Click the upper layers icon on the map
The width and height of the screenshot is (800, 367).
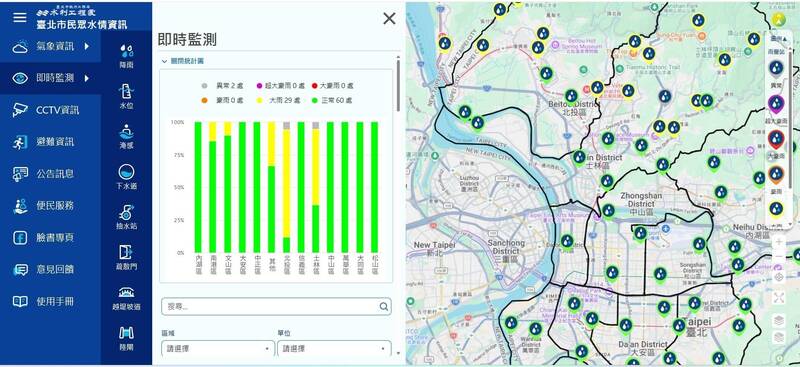779,321
